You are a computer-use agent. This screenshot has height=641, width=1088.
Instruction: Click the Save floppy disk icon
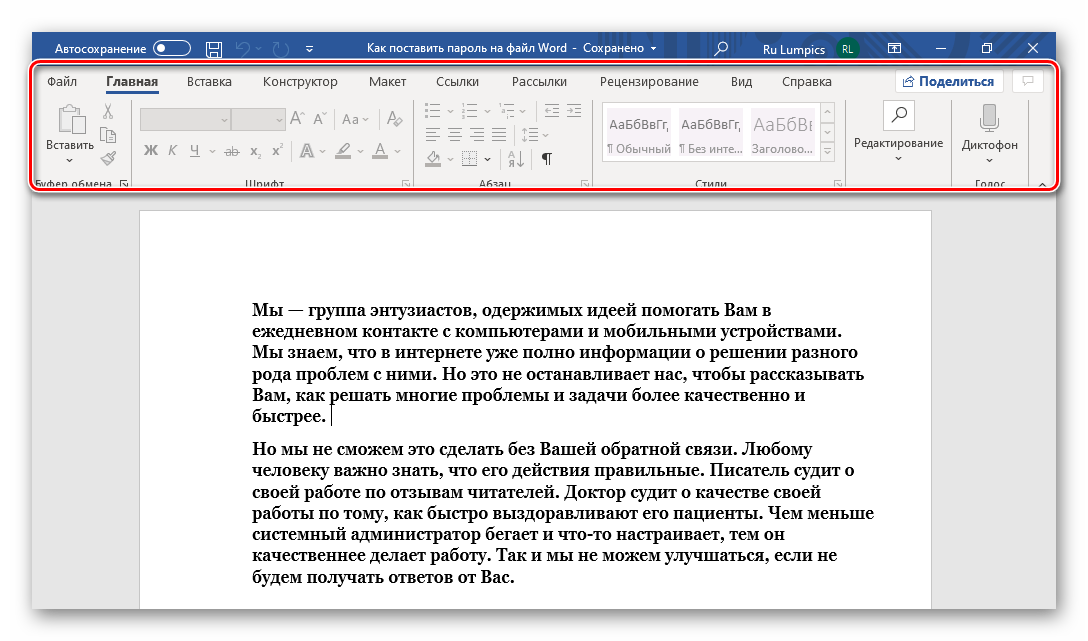pyautogui.click(x=213, y=48)
